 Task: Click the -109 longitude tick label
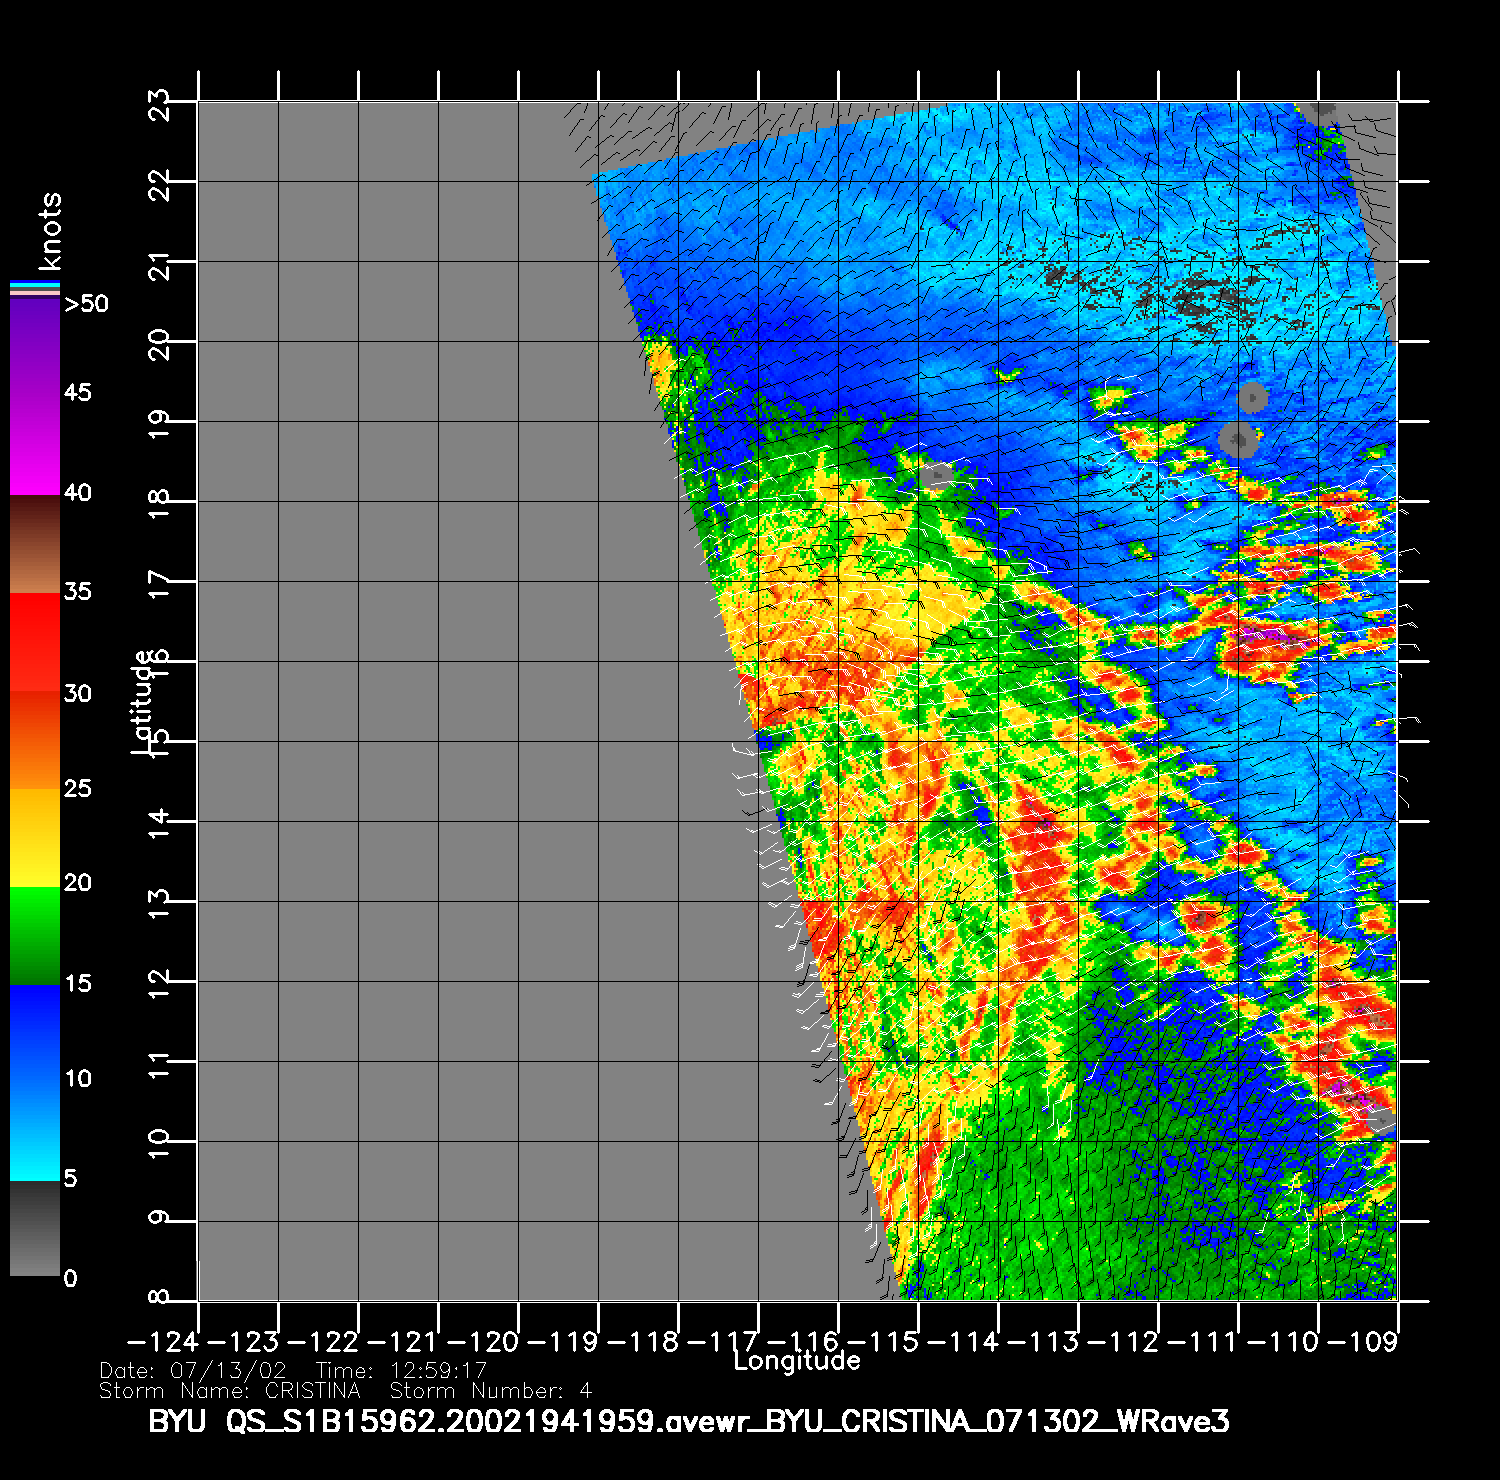point(1365,1341)
